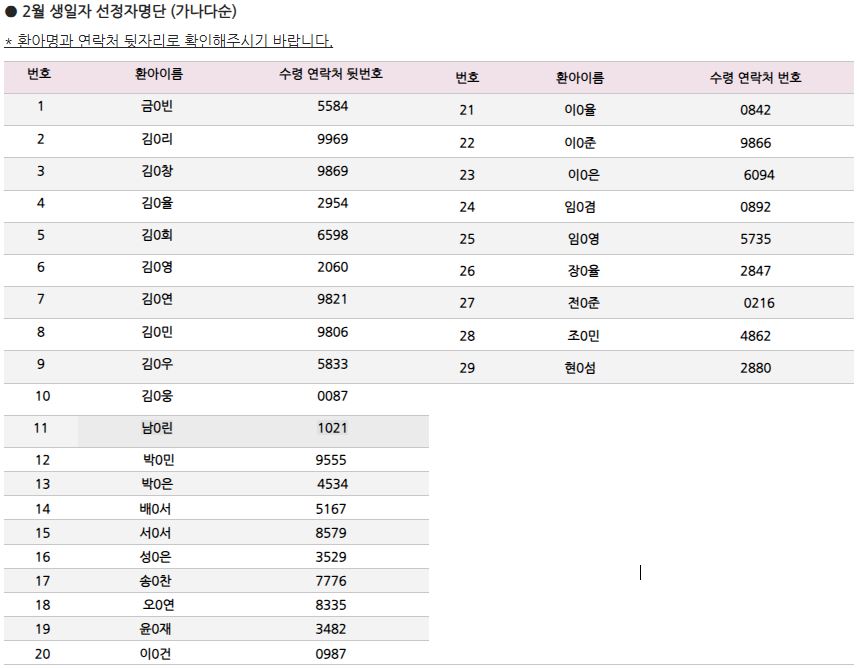The height and width of the screenshot is (668, 859).
Task: Click the phone number 4862
Action: point(755,336)
